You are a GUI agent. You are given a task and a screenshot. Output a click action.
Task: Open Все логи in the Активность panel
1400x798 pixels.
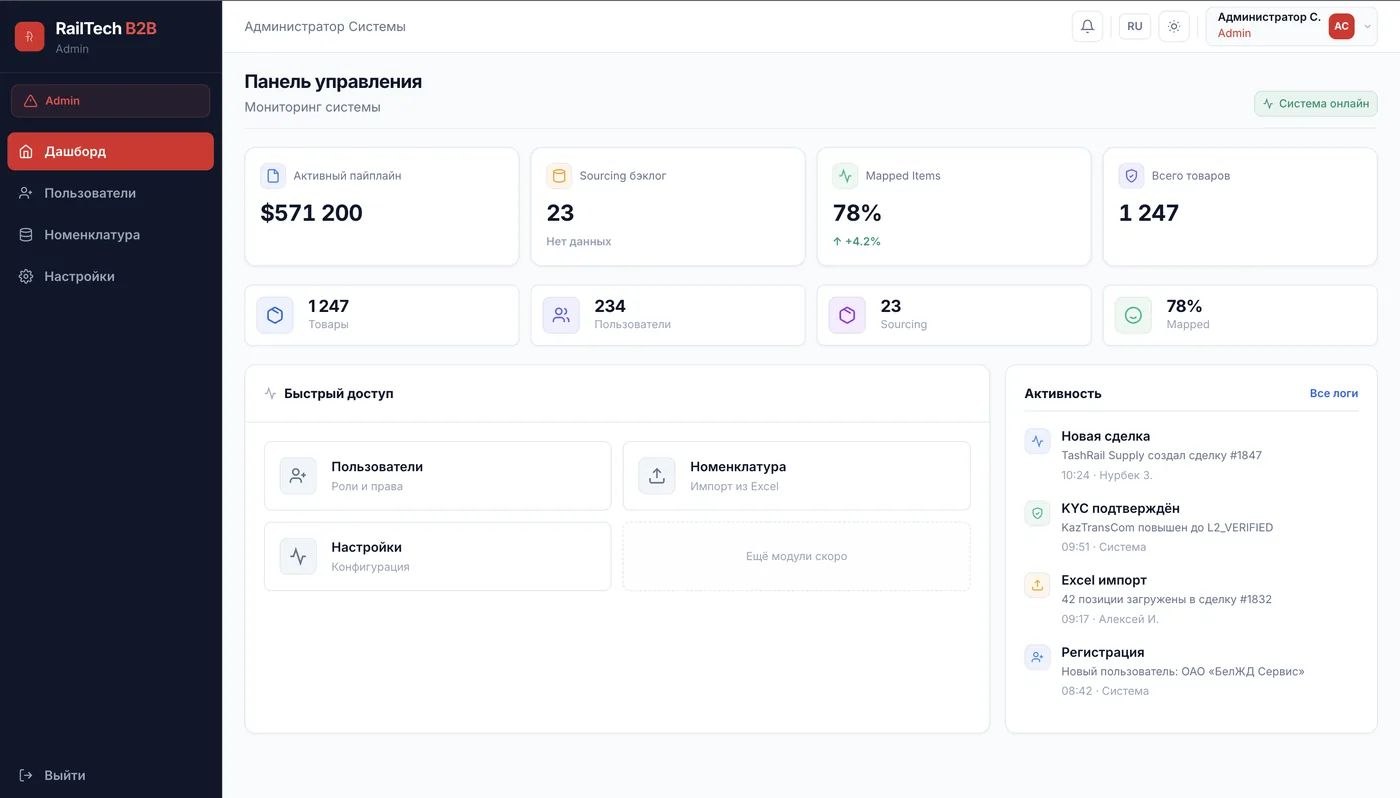coord(1334,393)
